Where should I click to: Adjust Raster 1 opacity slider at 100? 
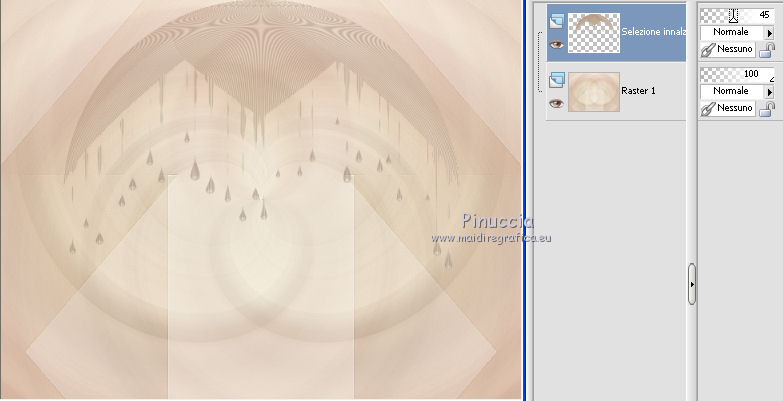pyautogui.click(x=737, y=75)
